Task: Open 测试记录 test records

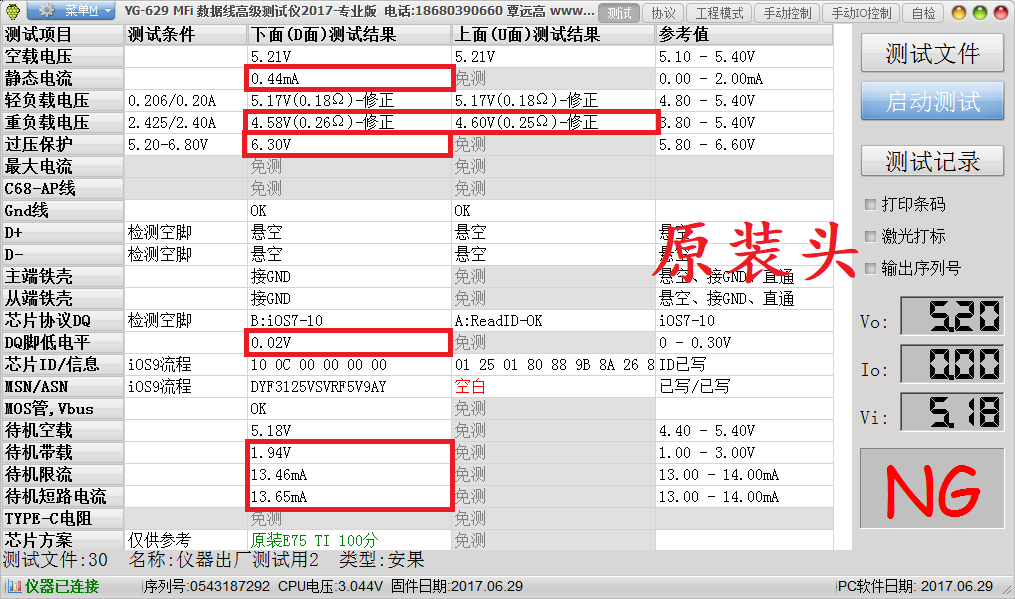Action: pos(931,161)
